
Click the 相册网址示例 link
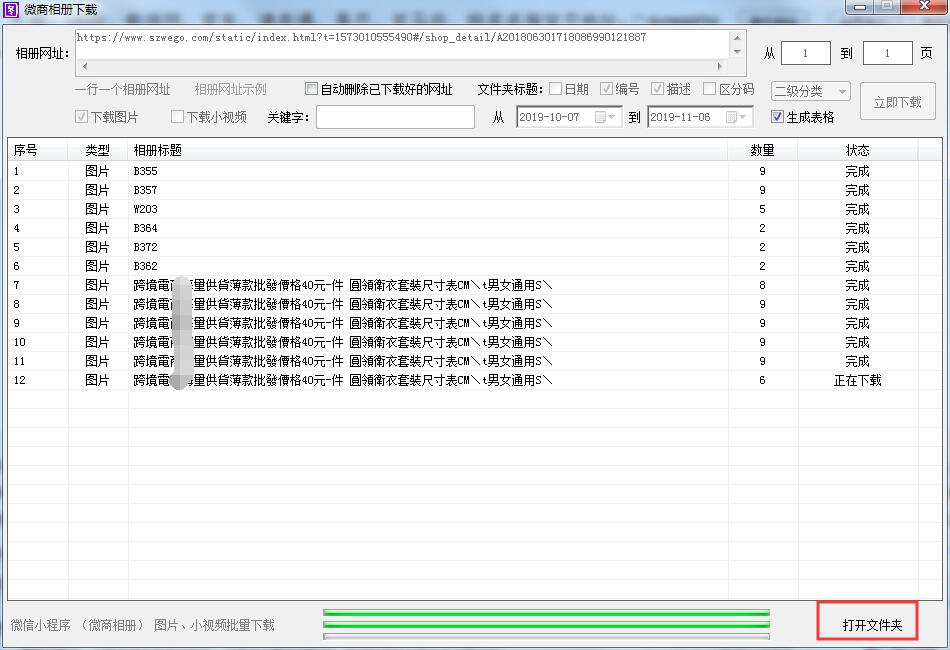pos(230,89)
